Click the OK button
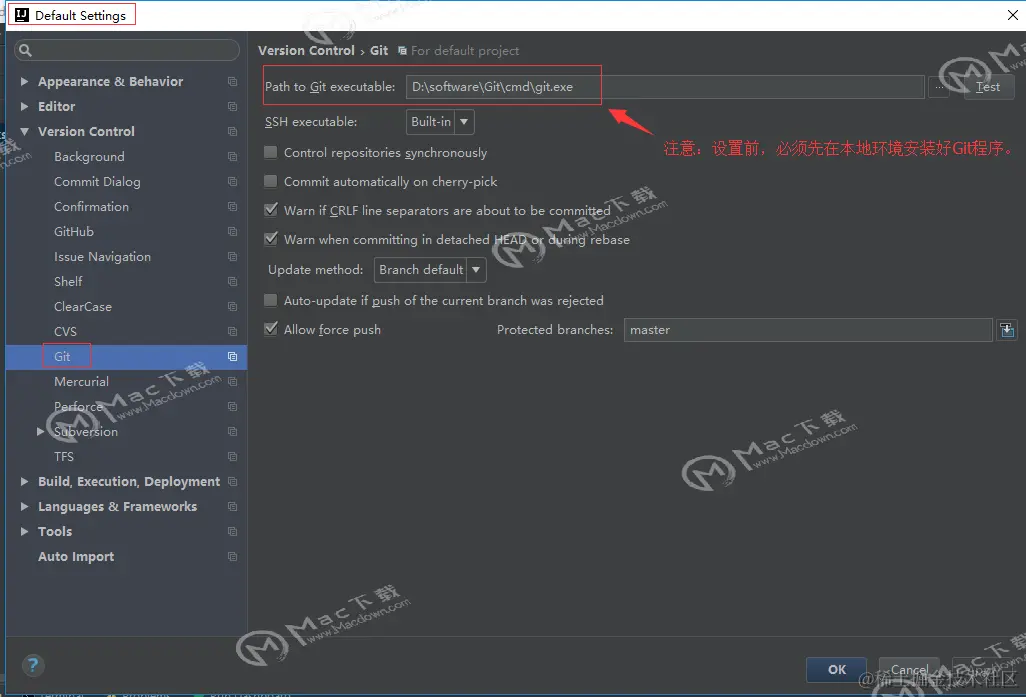The height and width of the screenshot is (697, 1026). click(x=836, y=670)
